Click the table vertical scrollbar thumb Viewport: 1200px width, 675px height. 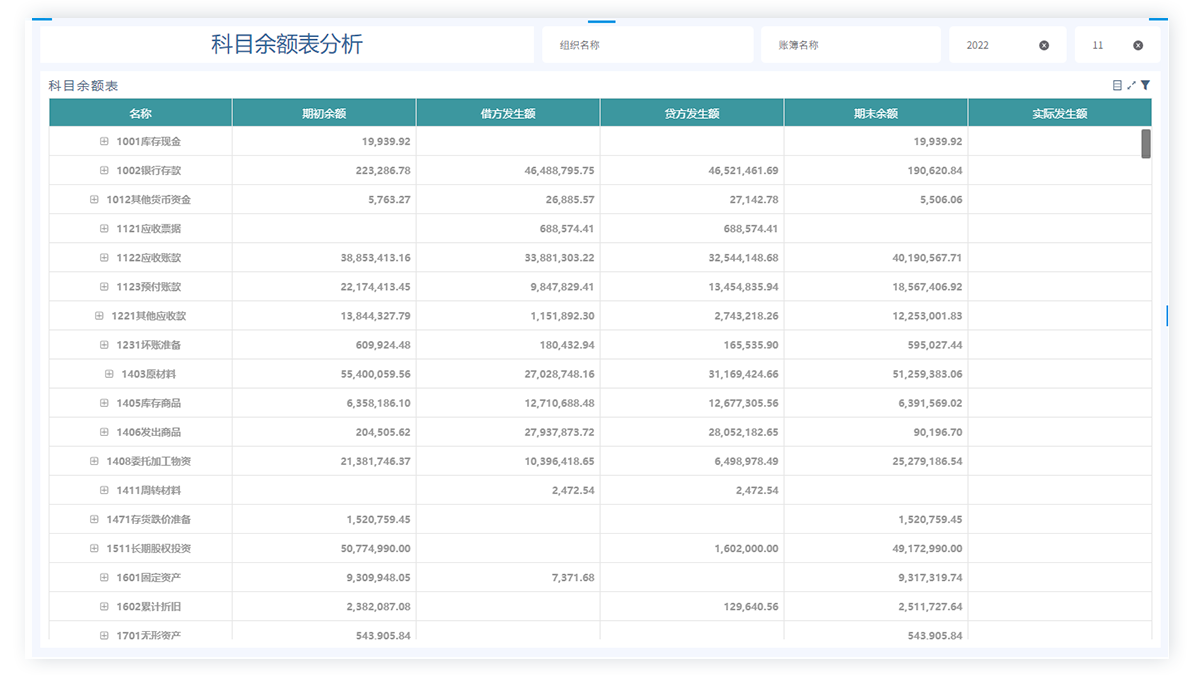[x=1146, y=144]
